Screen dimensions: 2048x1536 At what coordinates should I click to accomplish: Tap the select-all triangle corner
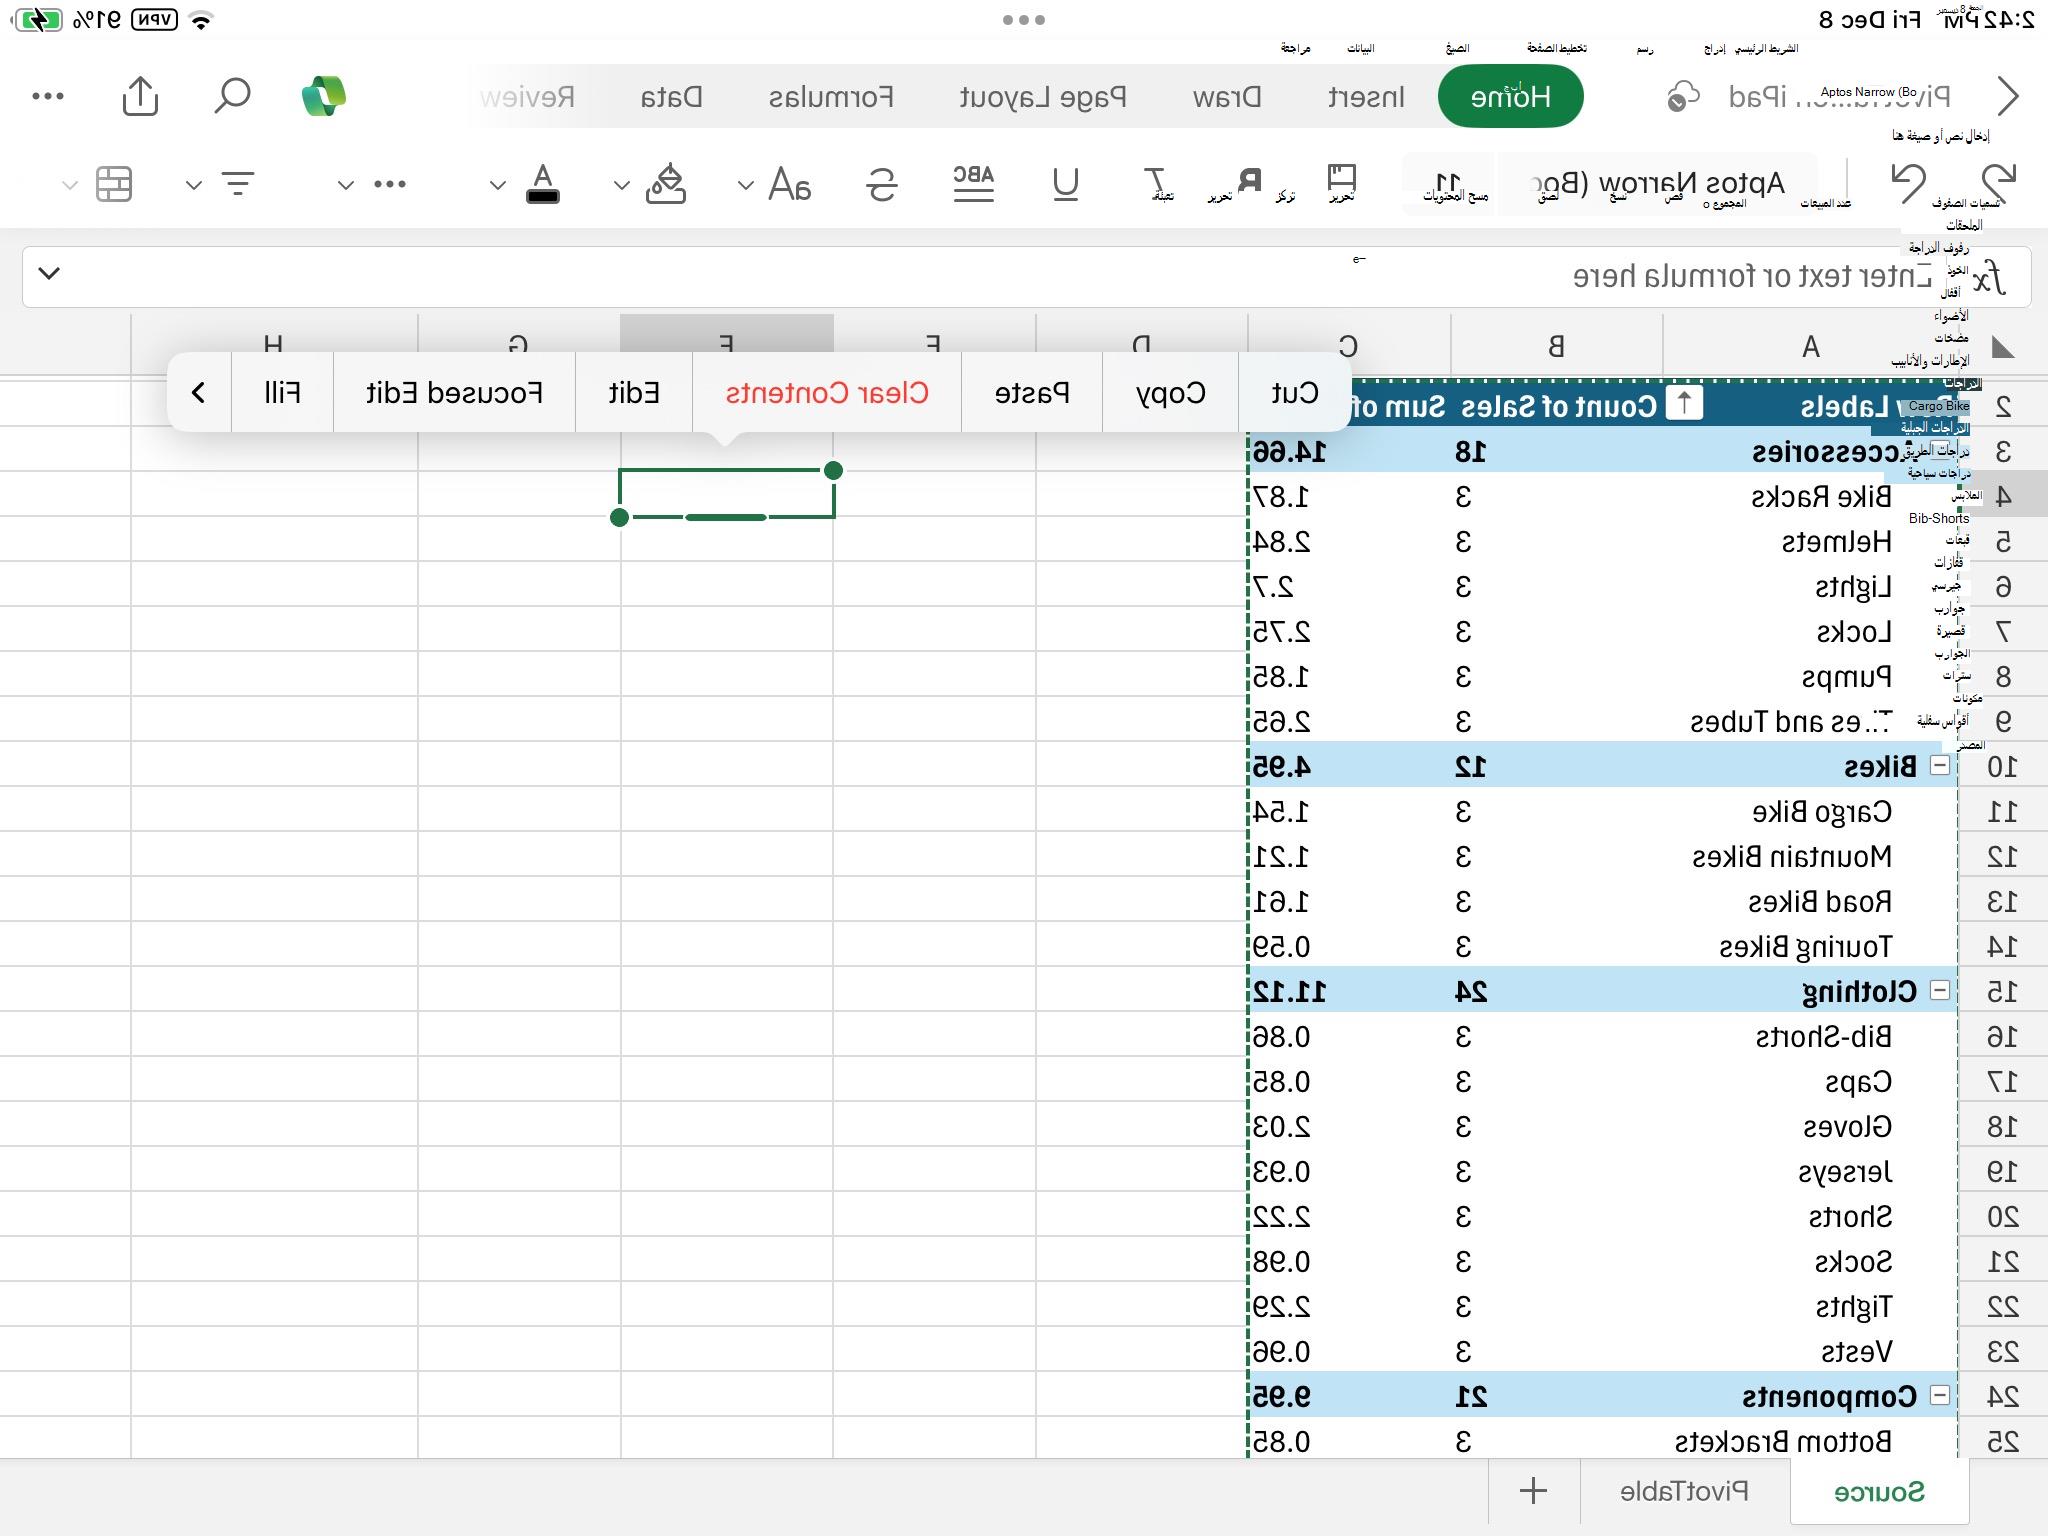(2003, 347)
